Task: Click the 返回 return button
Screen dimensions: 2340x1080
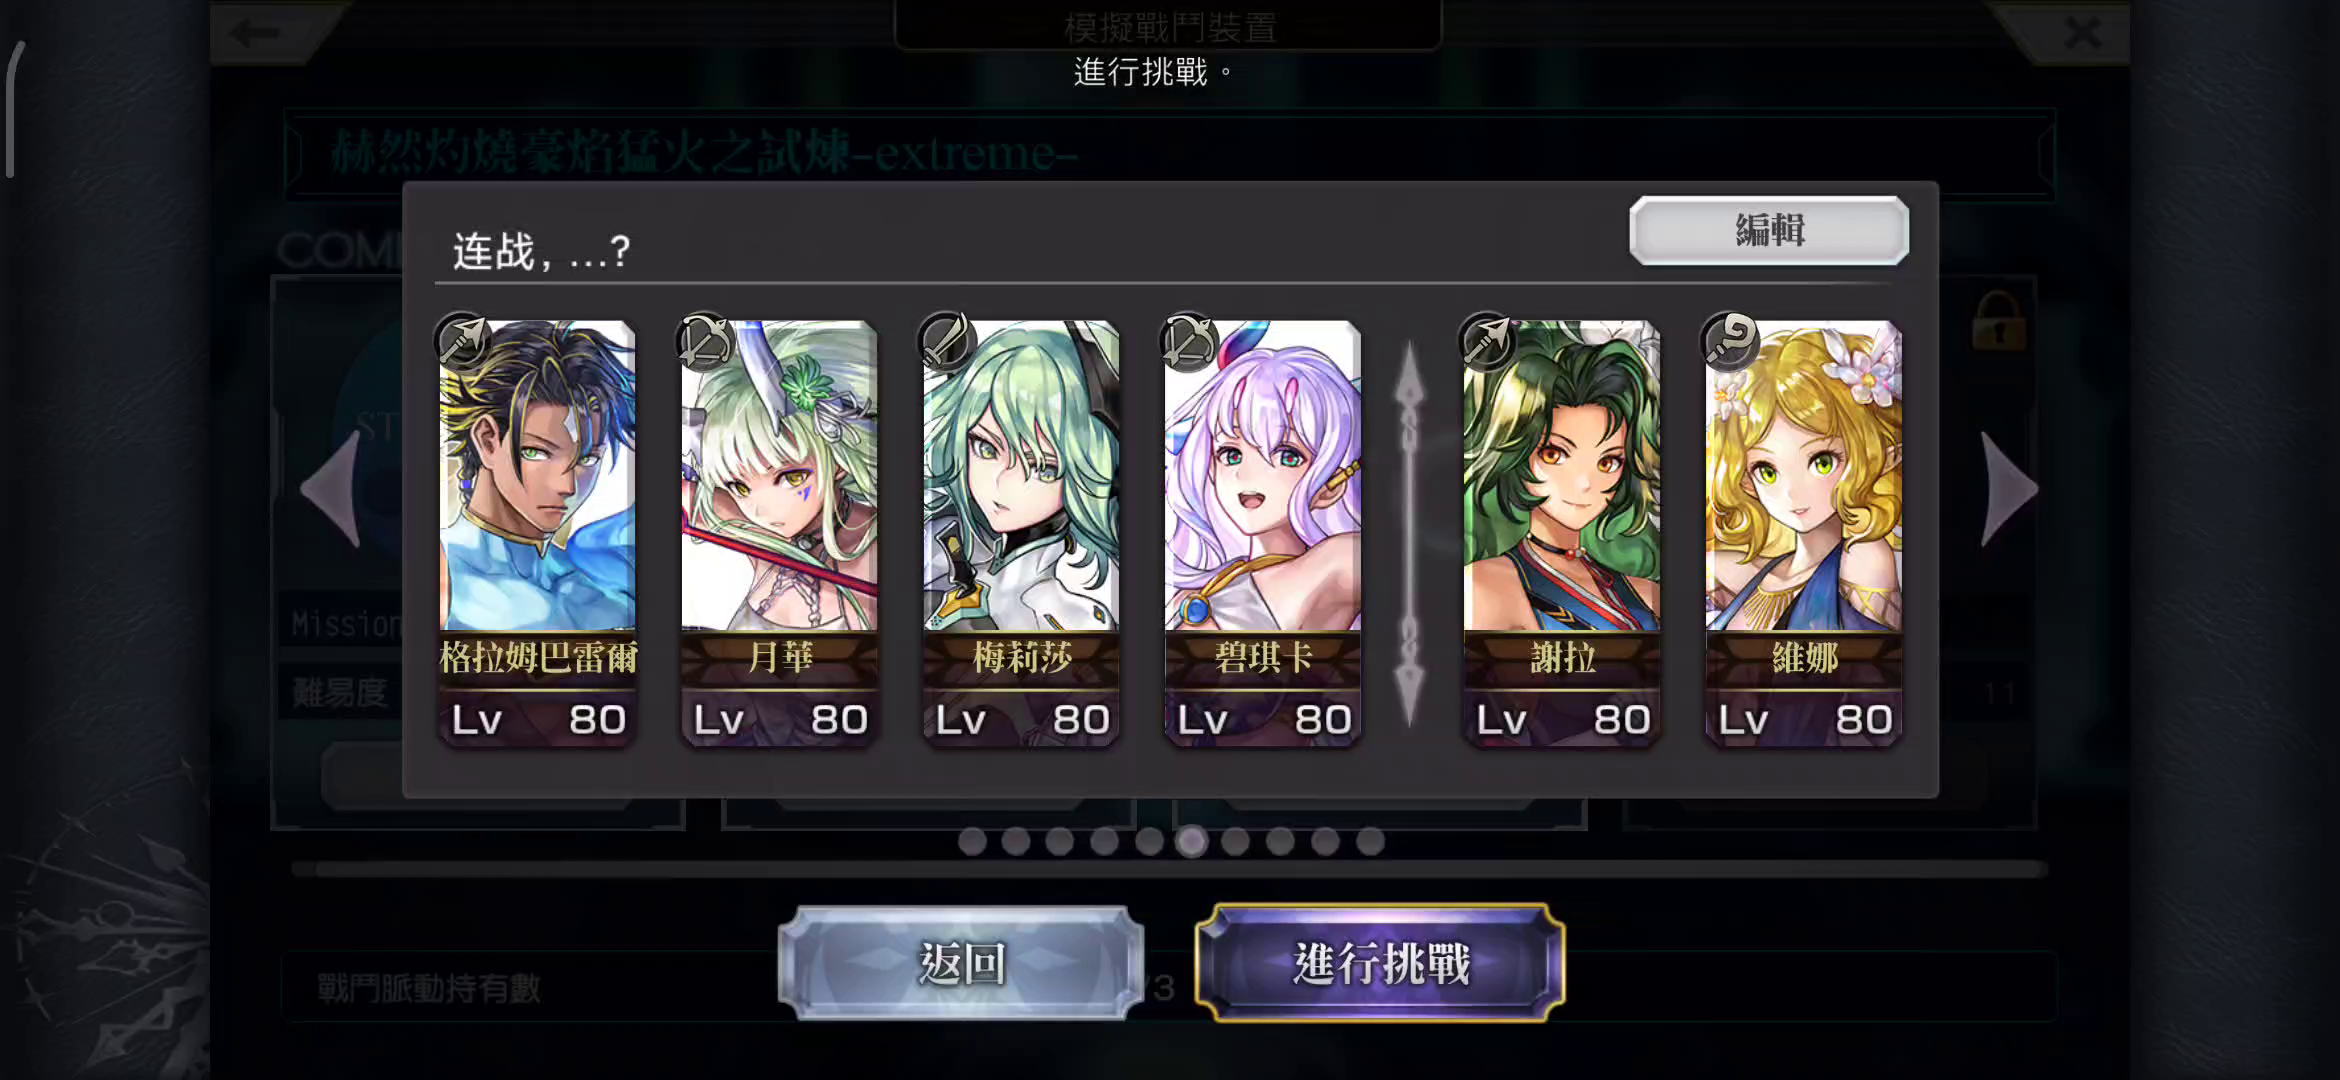Action: (x=961, y=963)
